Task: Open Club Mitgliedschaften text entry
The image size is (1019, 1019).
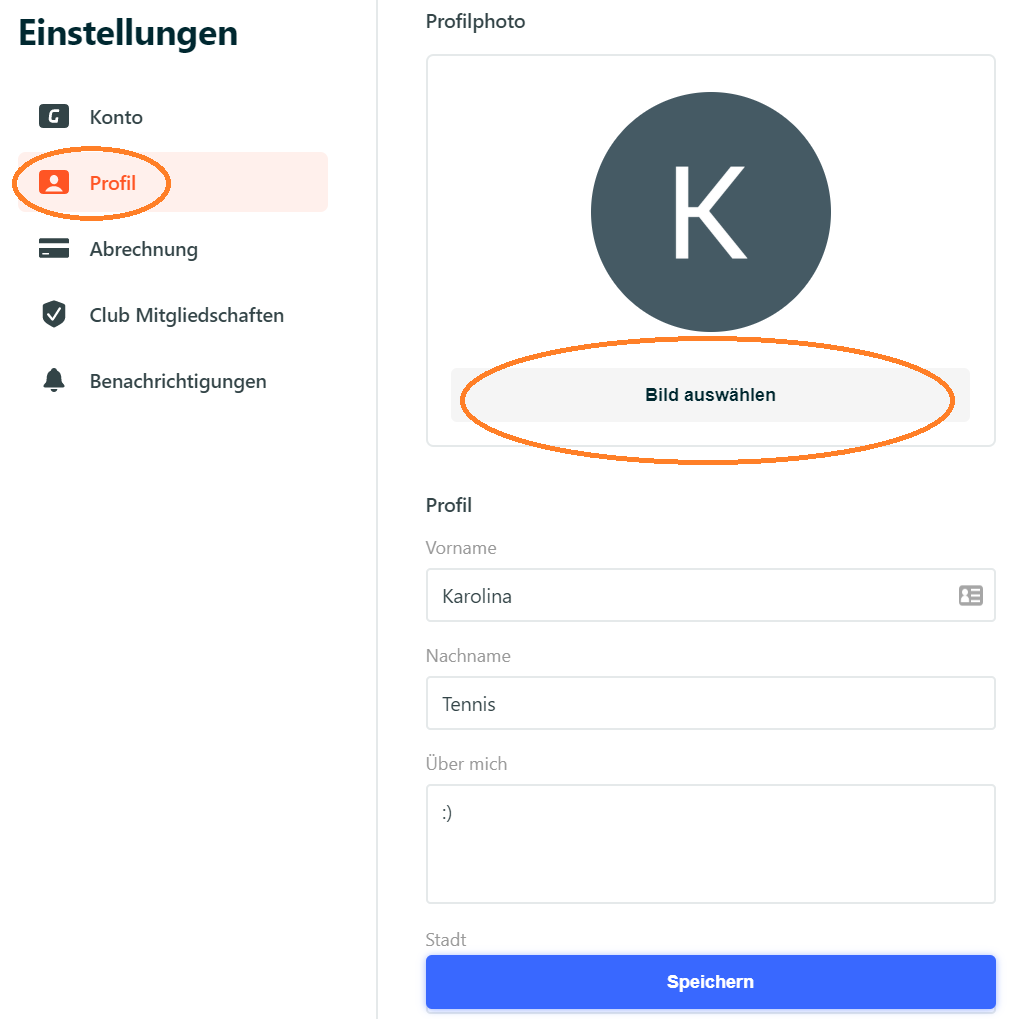Action: click(187, 315)
